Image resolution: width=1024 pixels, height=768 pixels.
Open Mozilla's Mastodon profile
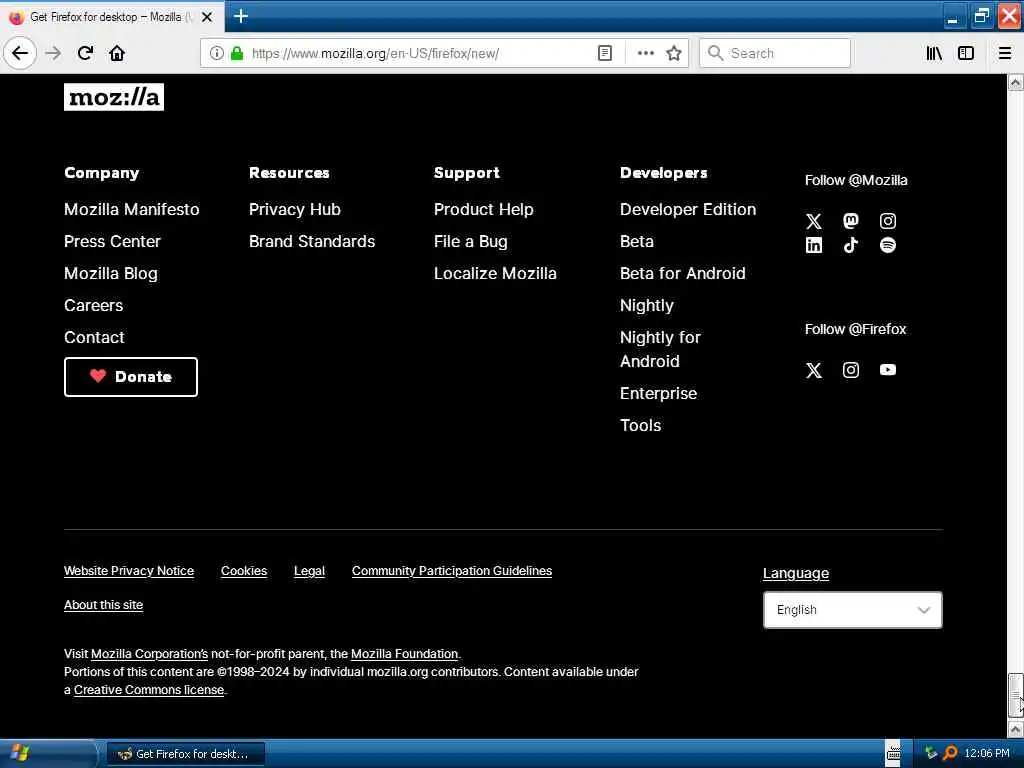coord(851,221)
